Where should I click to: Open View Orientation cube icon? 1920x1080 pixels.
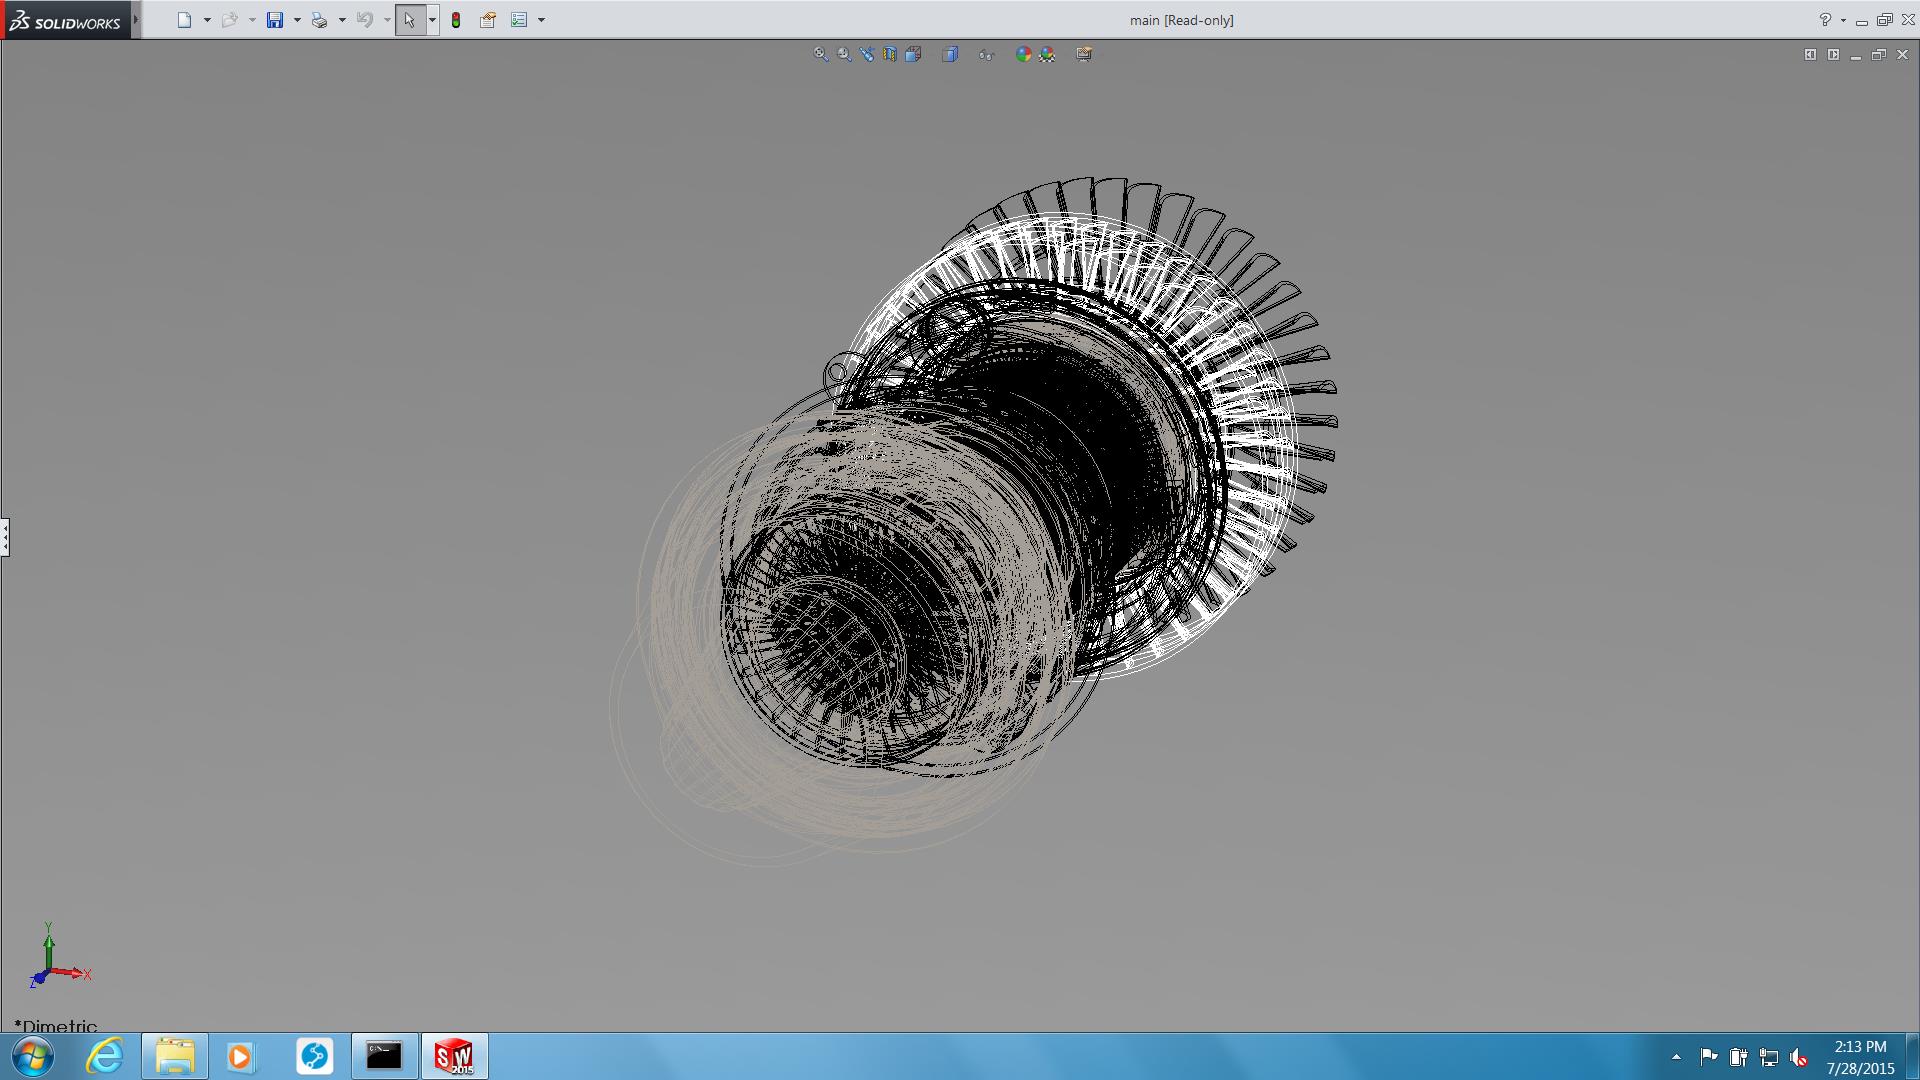tap(913, 54)
